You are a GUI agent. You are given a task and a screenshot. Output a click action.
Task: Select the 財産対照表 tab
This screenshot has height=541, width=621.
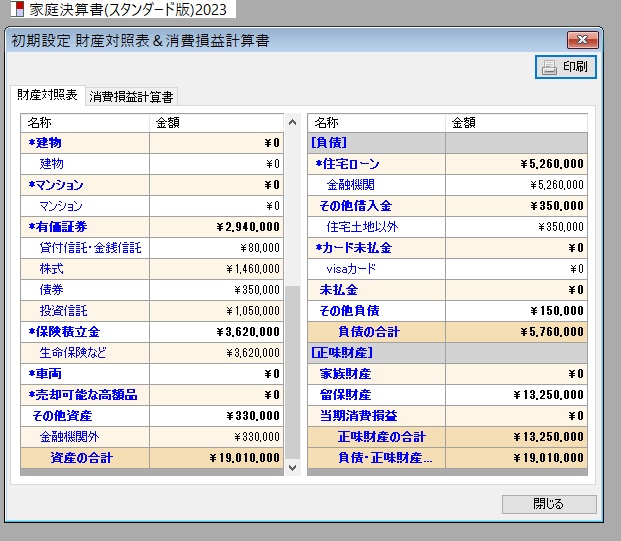click(x=47, y=95)
